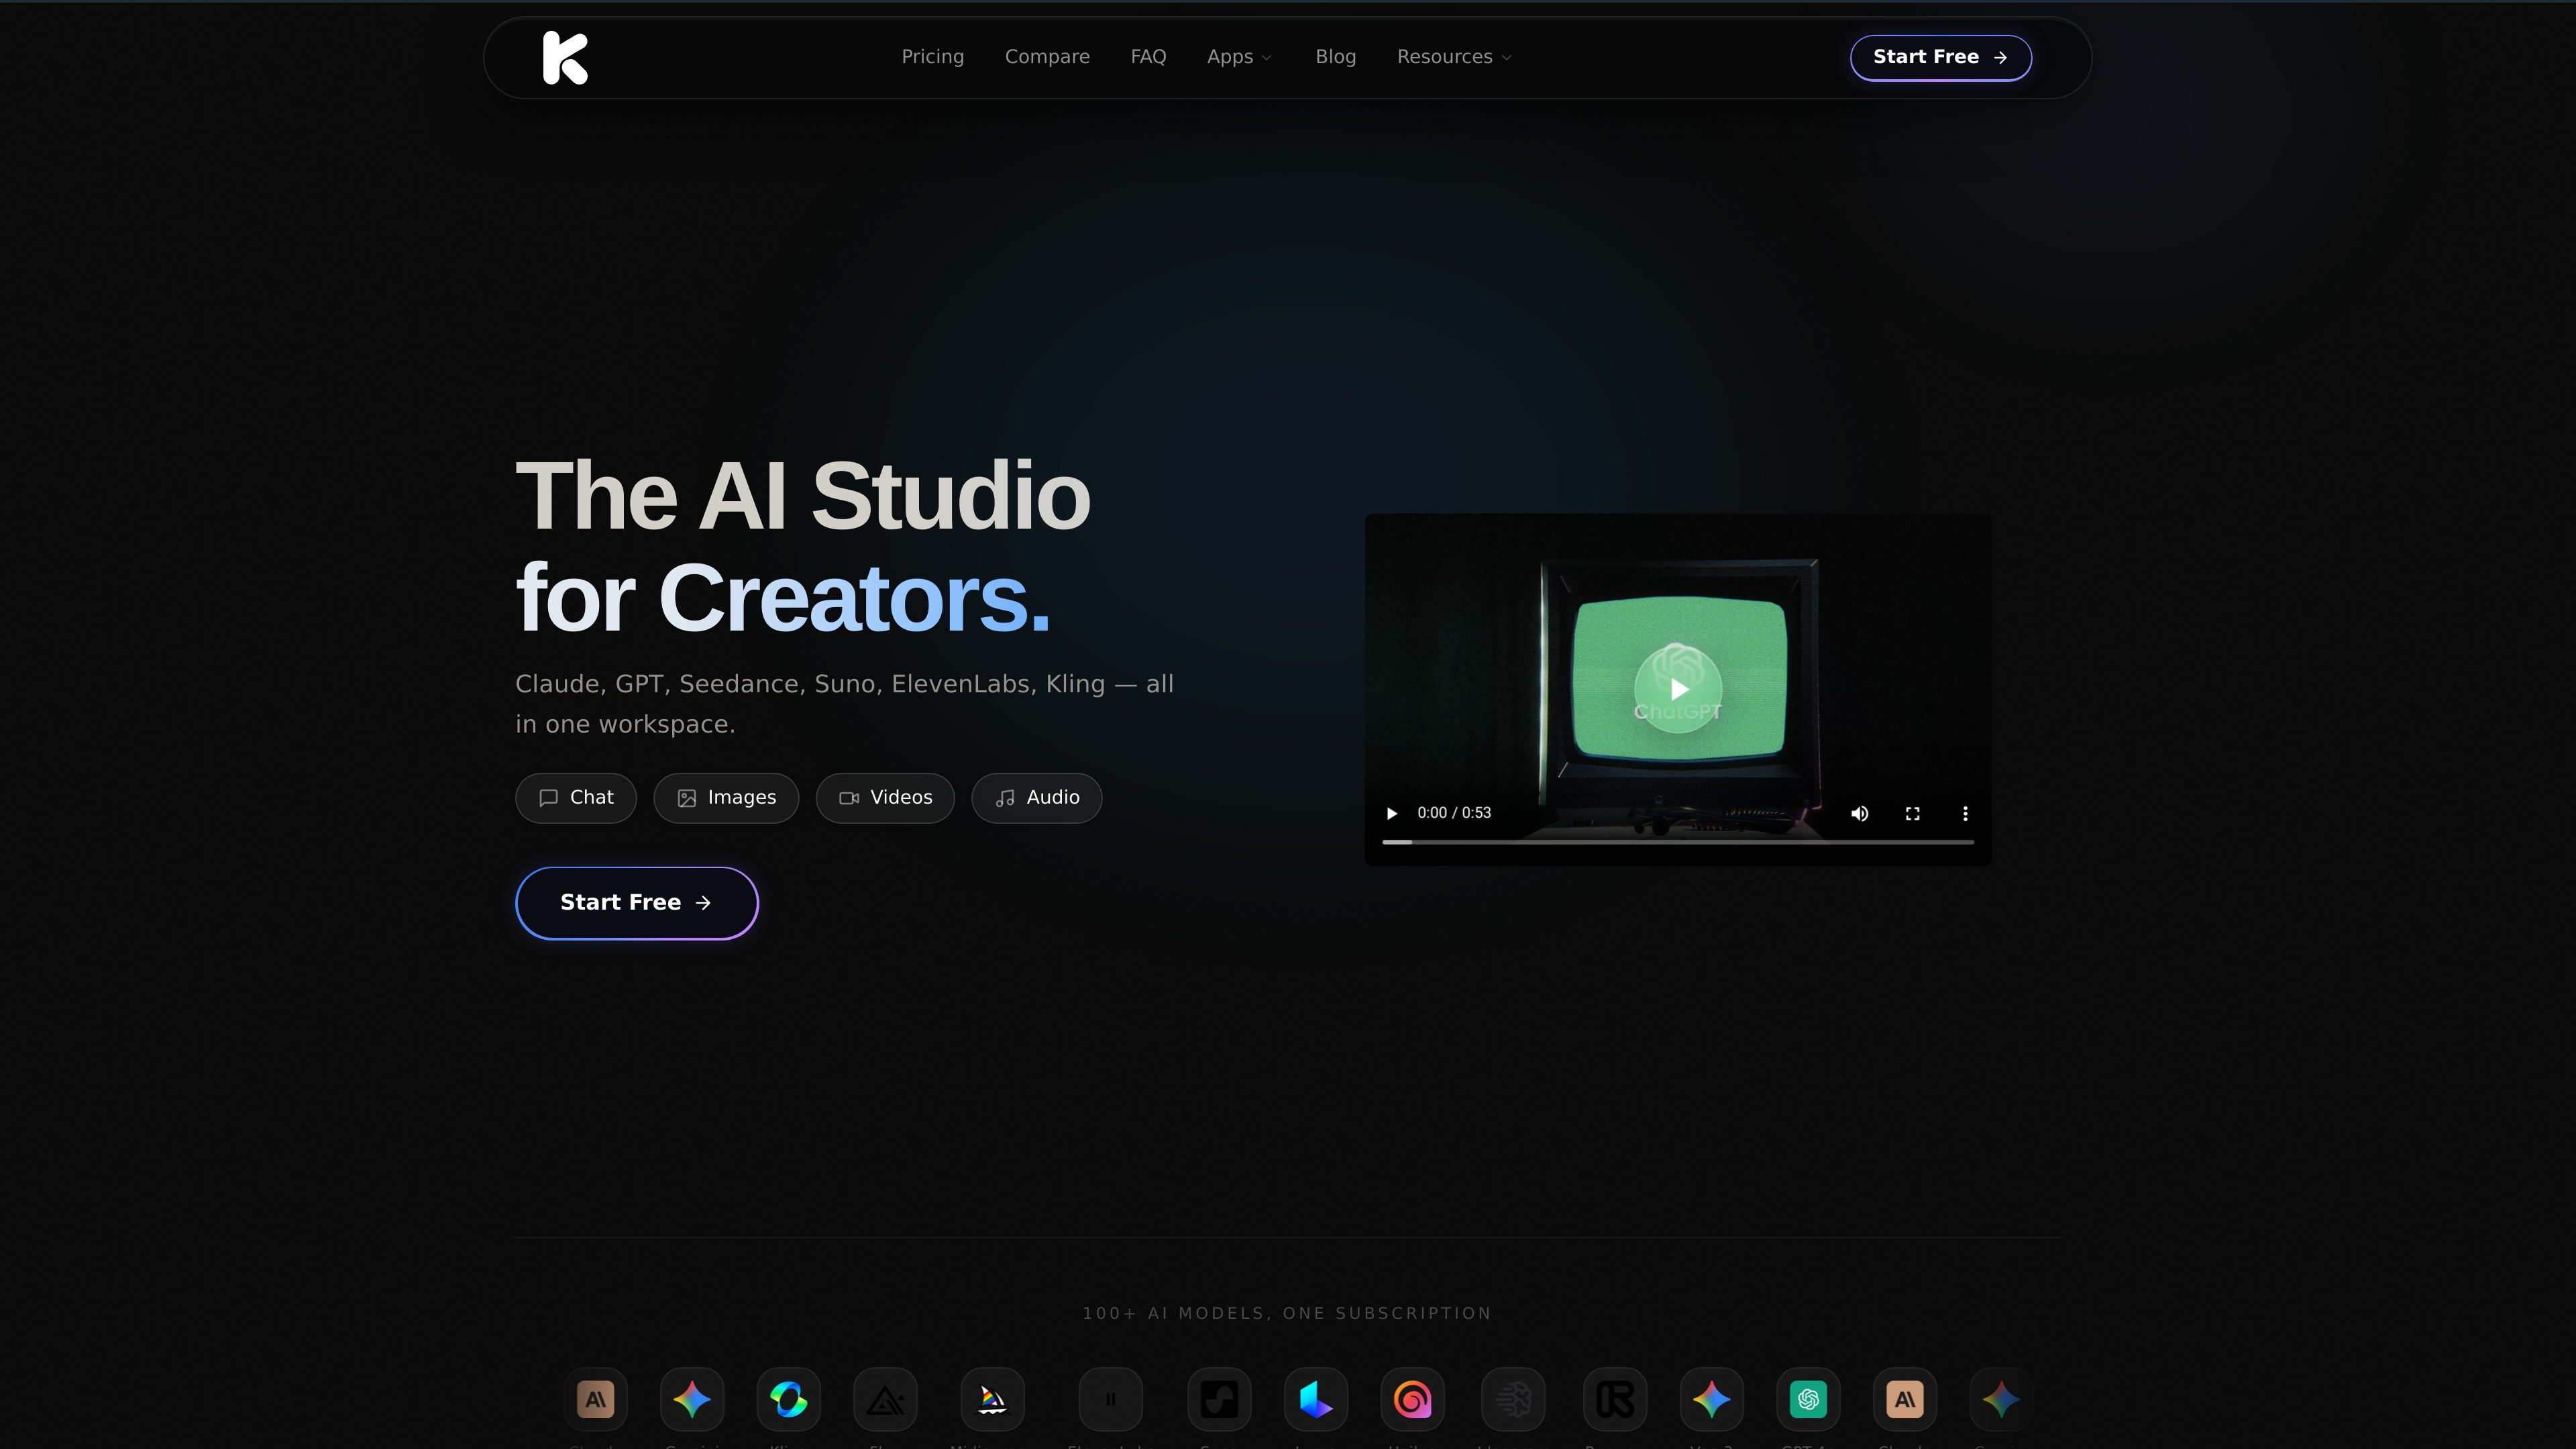Expand the Resources dropdown menu
This screenshot has width=2576, height=1449.
click(1454, 57)
